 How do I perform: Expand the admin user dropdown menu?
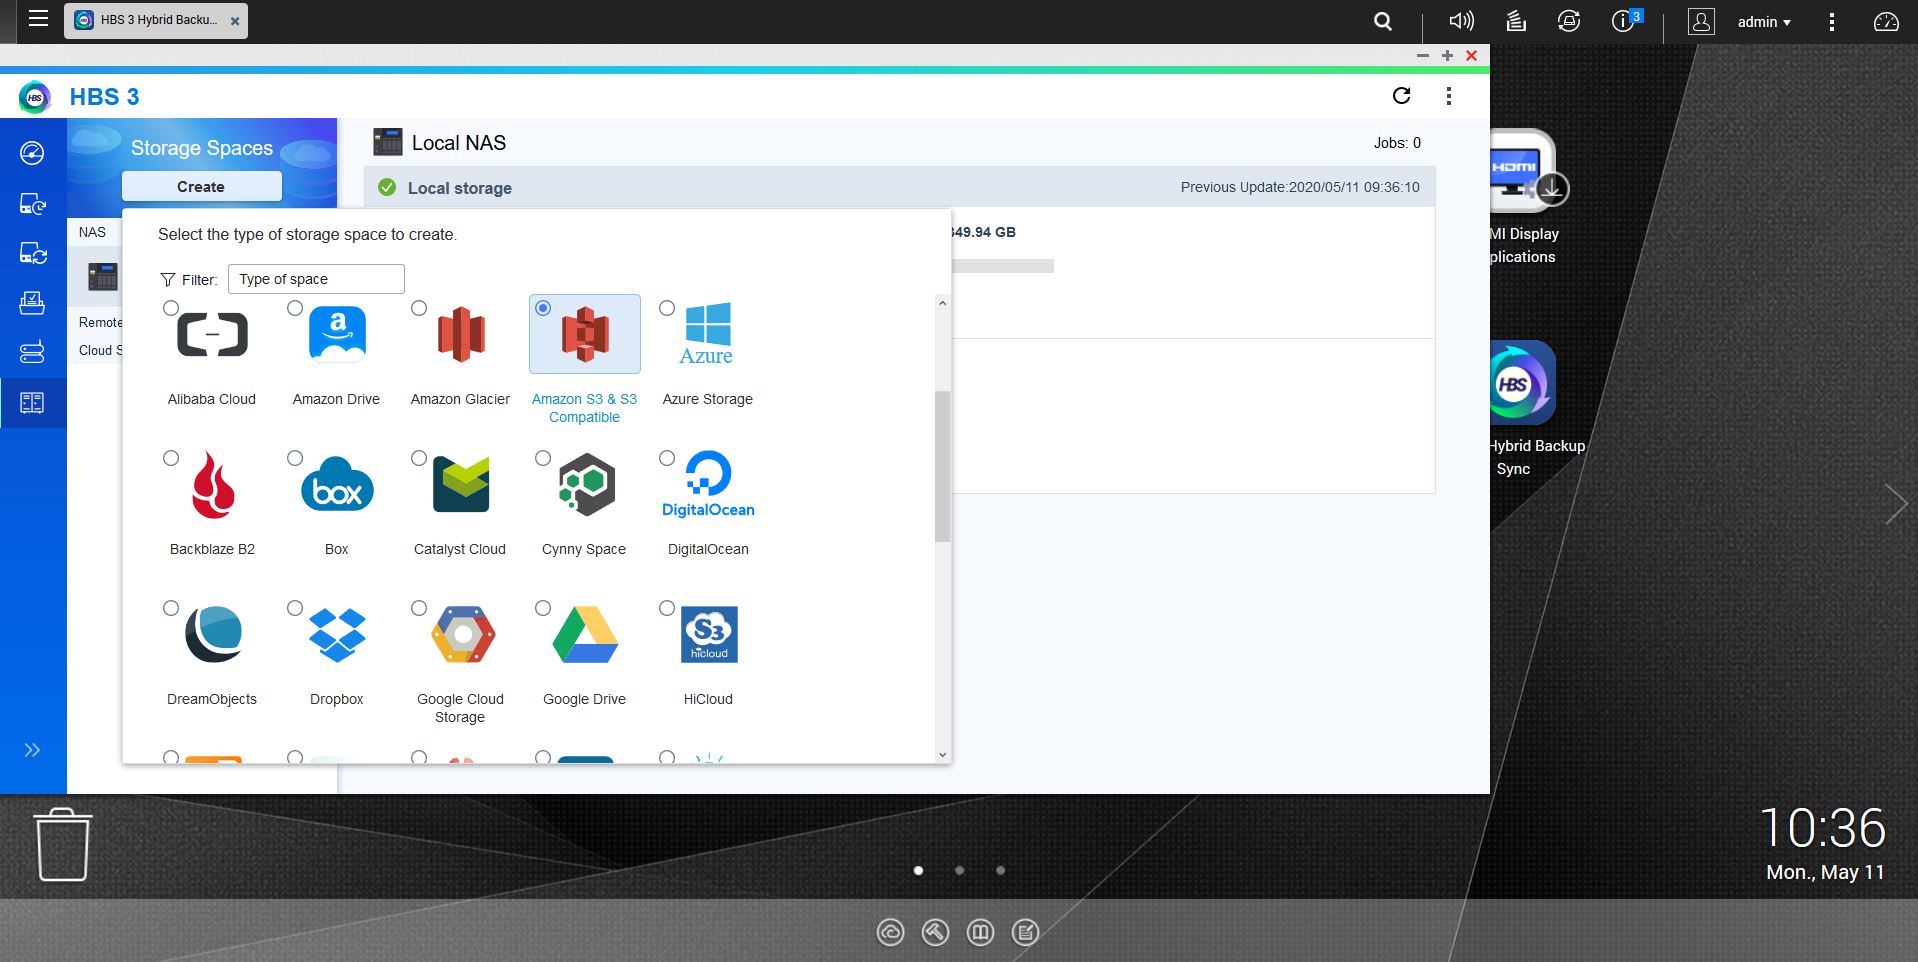1764,22
